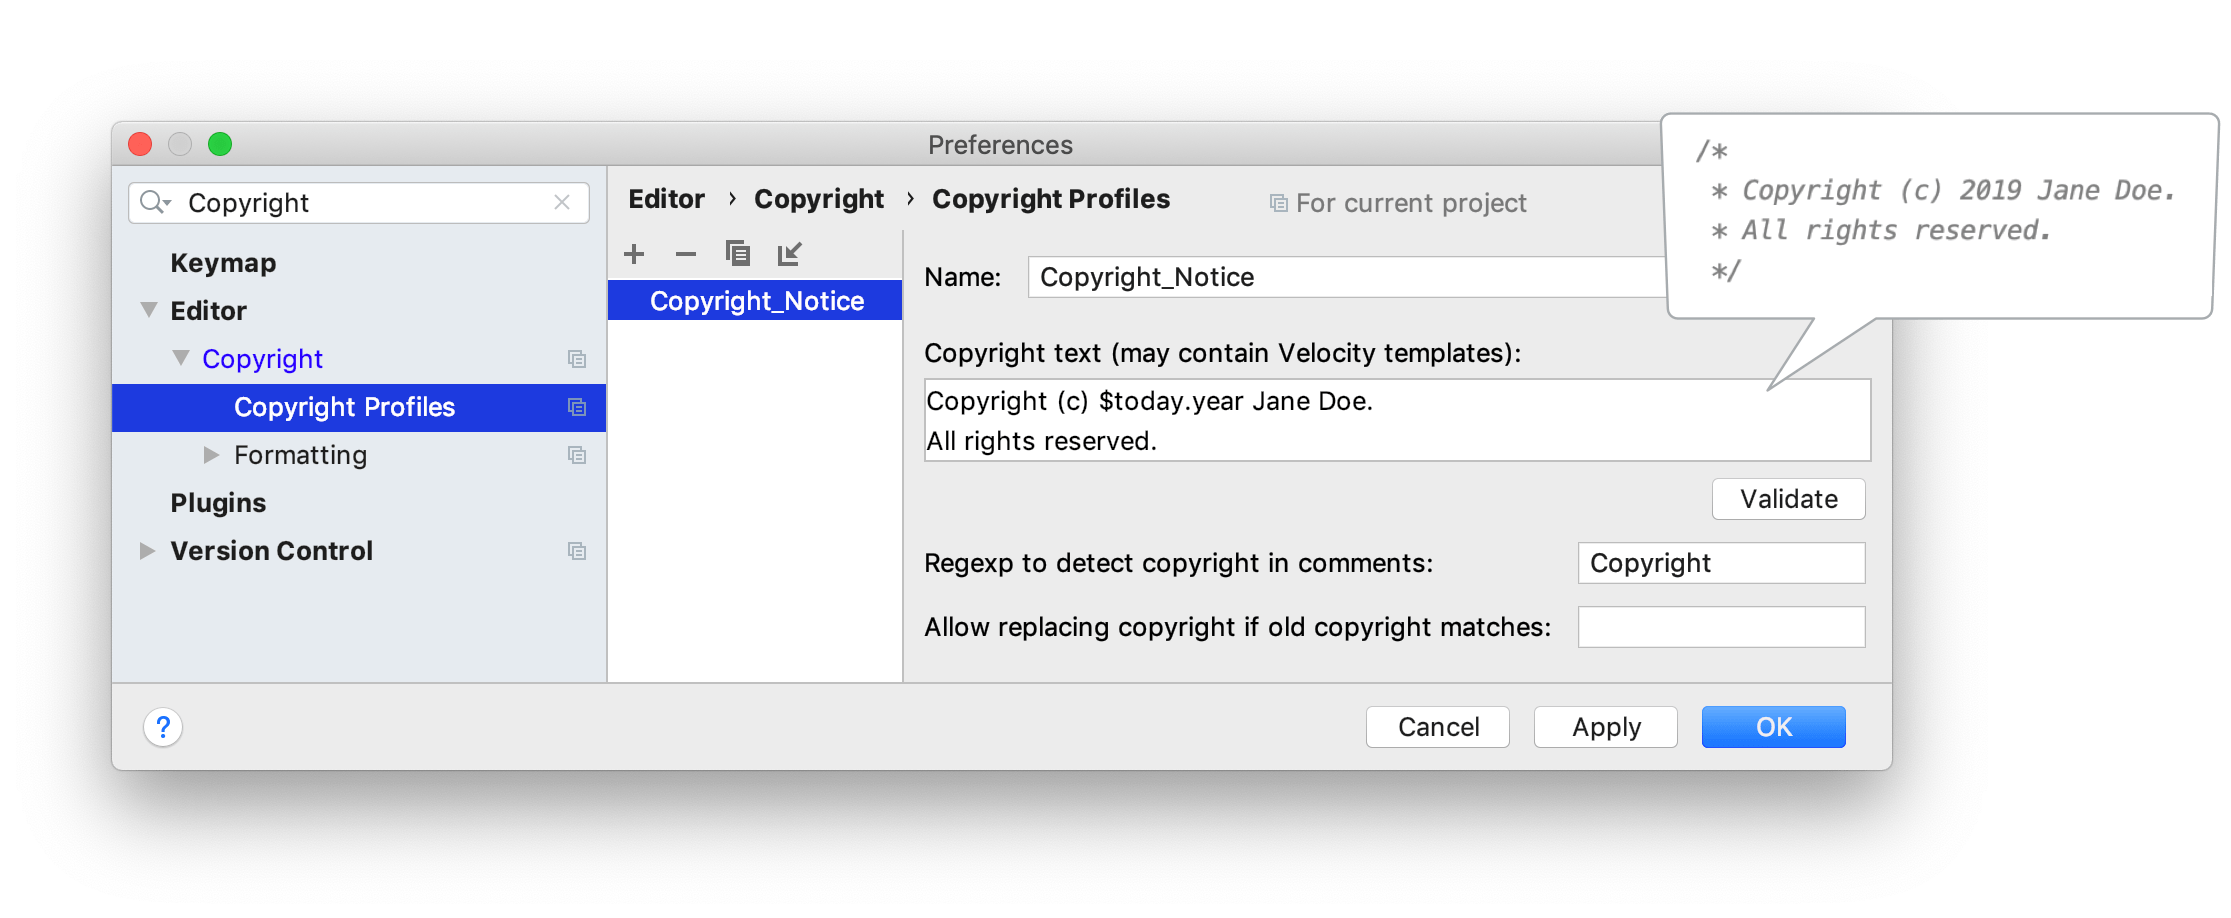The height and width of the screenshot is (918, 2231).
Task: Import copyright profile icon in toolbar
Action: pyautogui.click(x=790, y=254)
